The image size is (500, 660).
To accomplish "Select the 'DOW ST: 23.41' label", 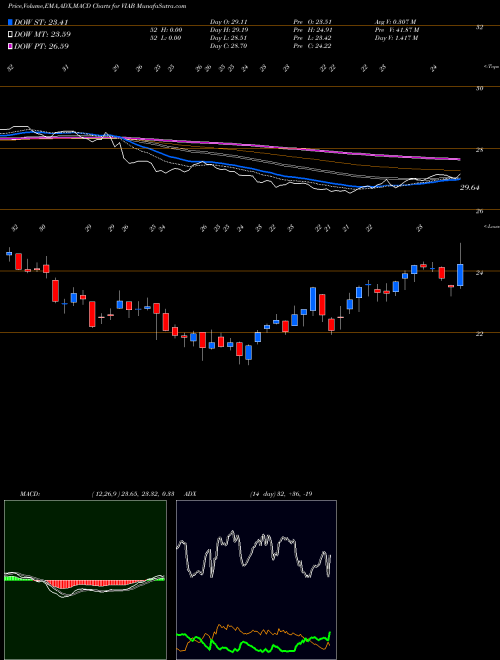I will (41, 22).
